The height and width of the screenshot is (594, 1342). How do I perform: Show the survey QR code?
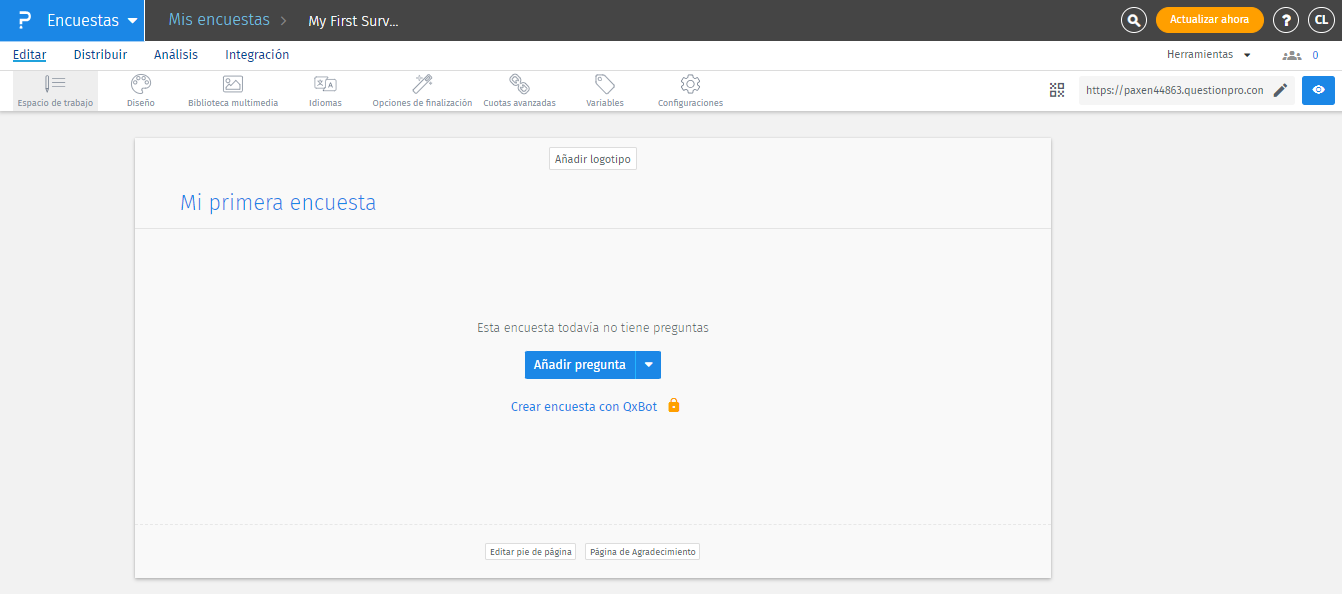pos(1057,90)
